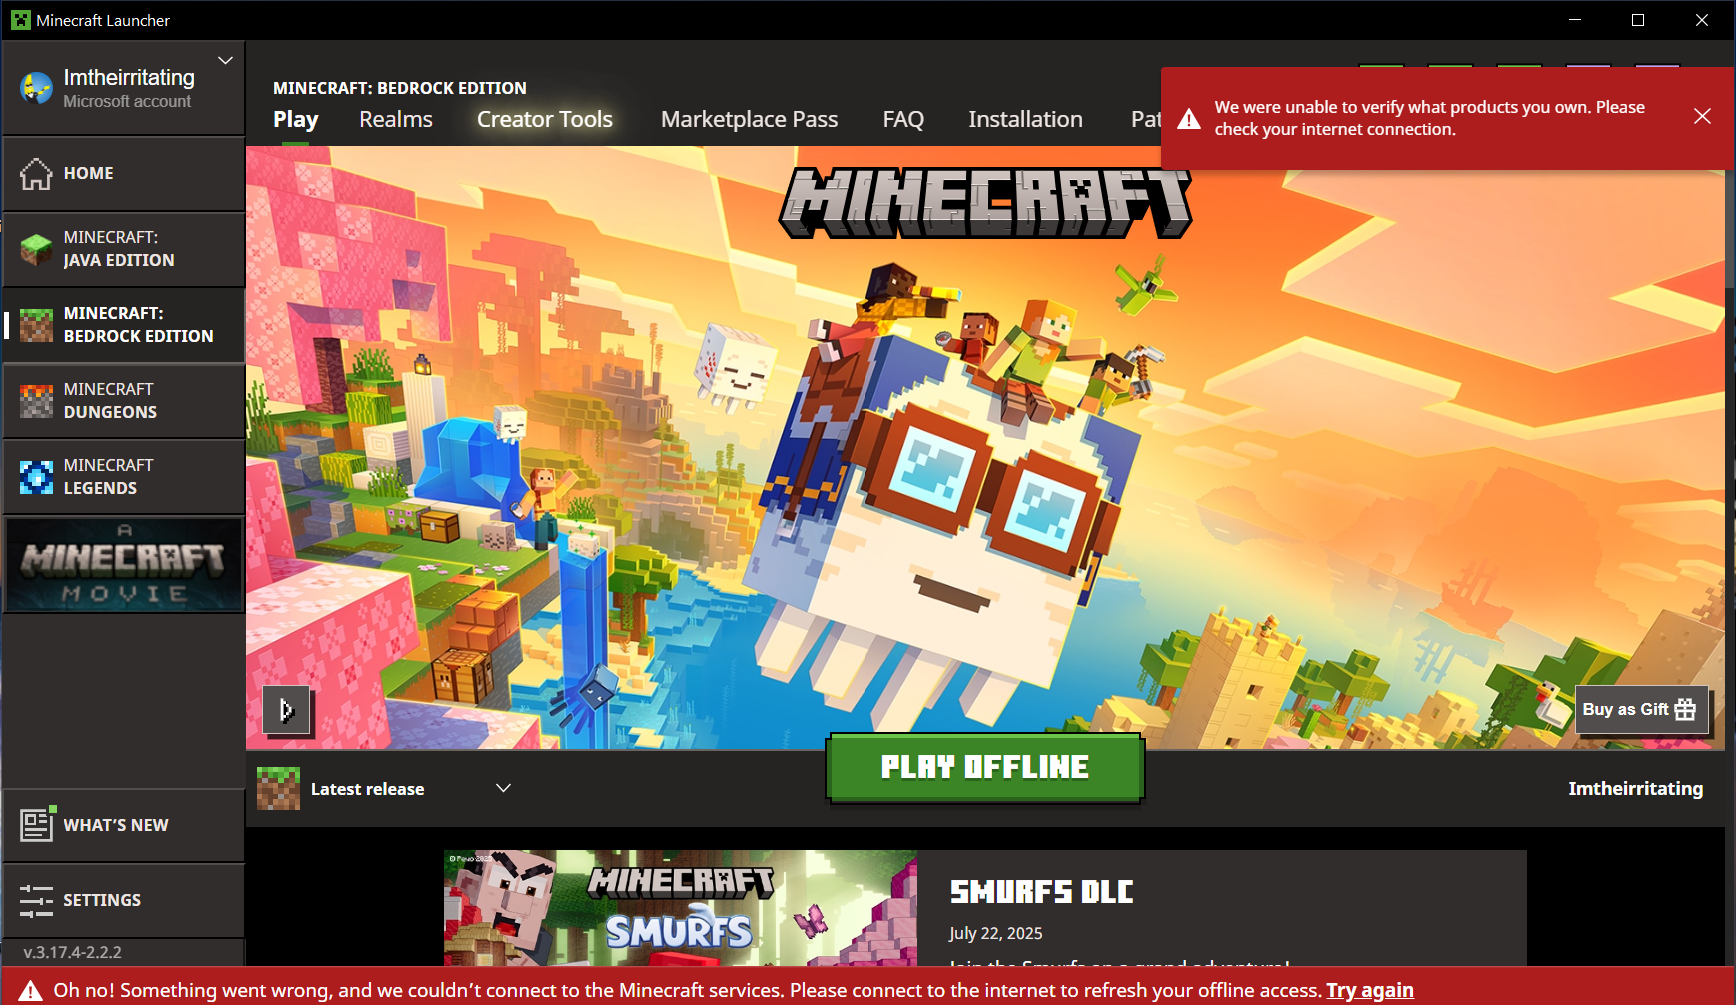Click the warning icon in the error notification
This screenshot has width=1736, height=1005.
[1189, 119]
